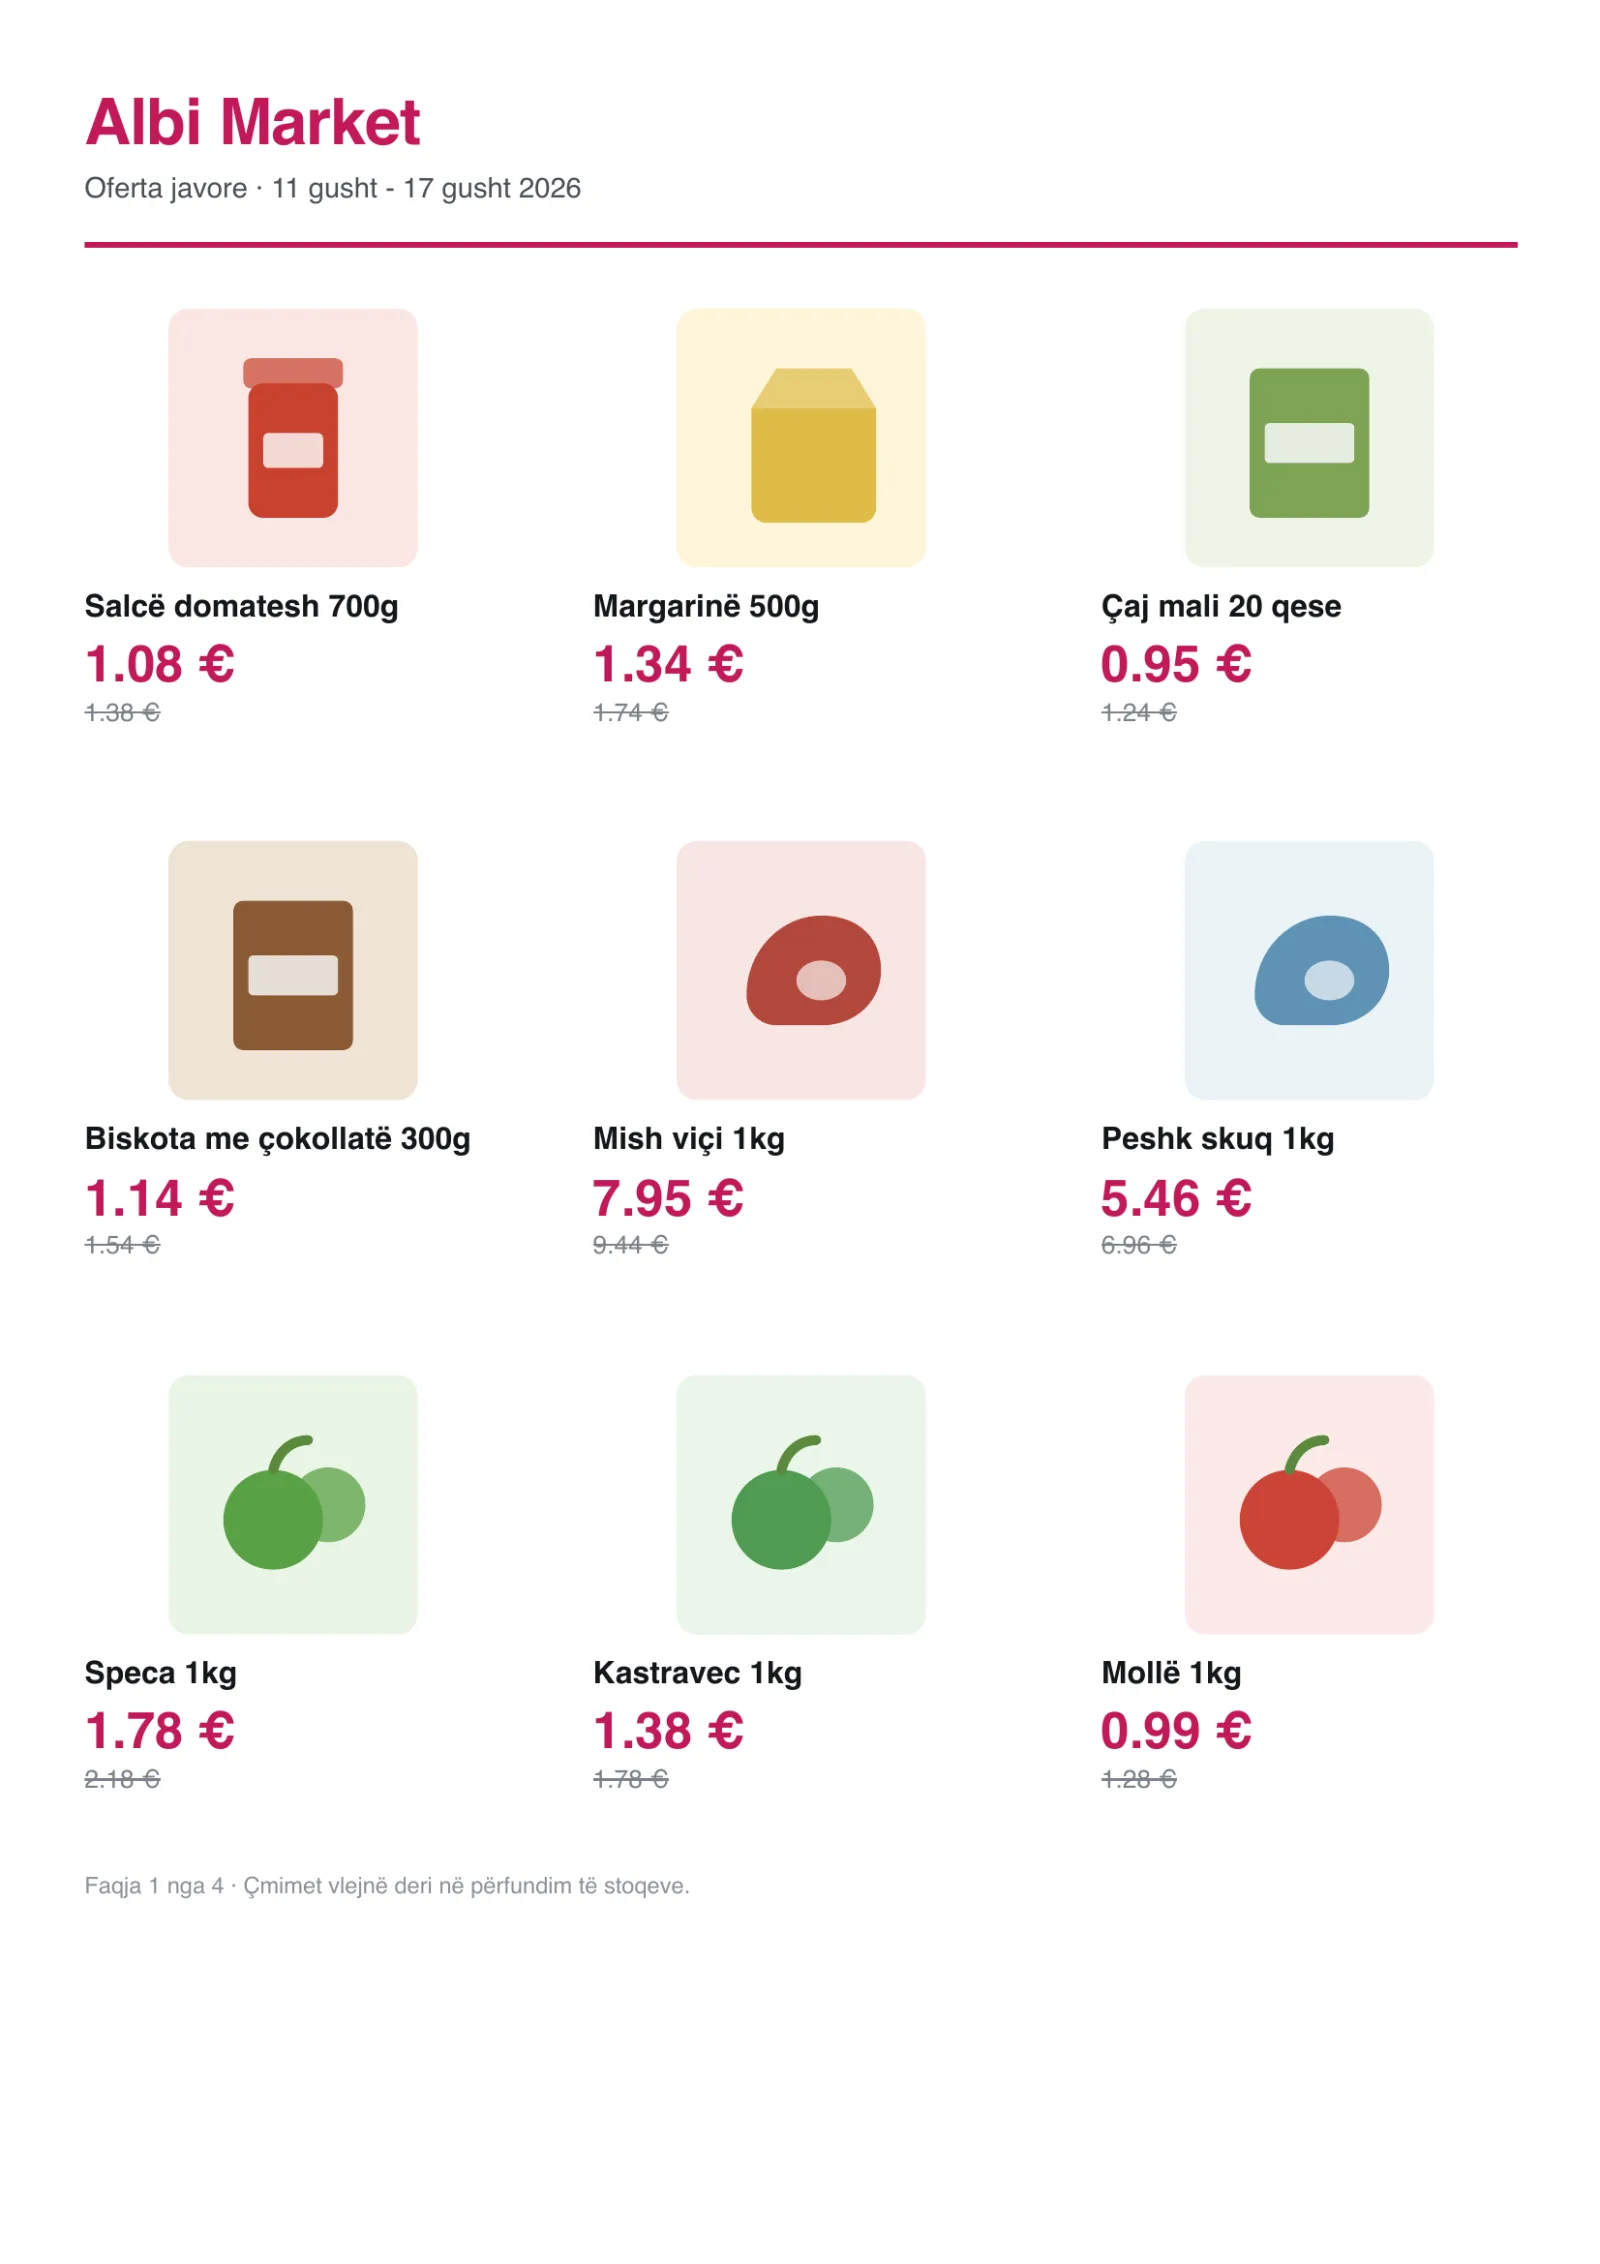
Task: Select the crossed-out 9.44 € price
Action: point(630,1244)
